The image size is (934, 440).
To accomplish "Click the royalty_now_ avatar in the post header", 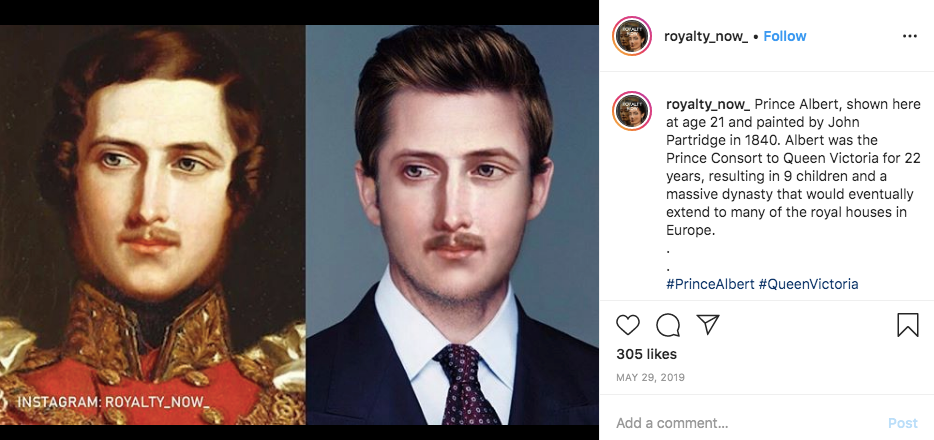I will click(x=632, y=36).
